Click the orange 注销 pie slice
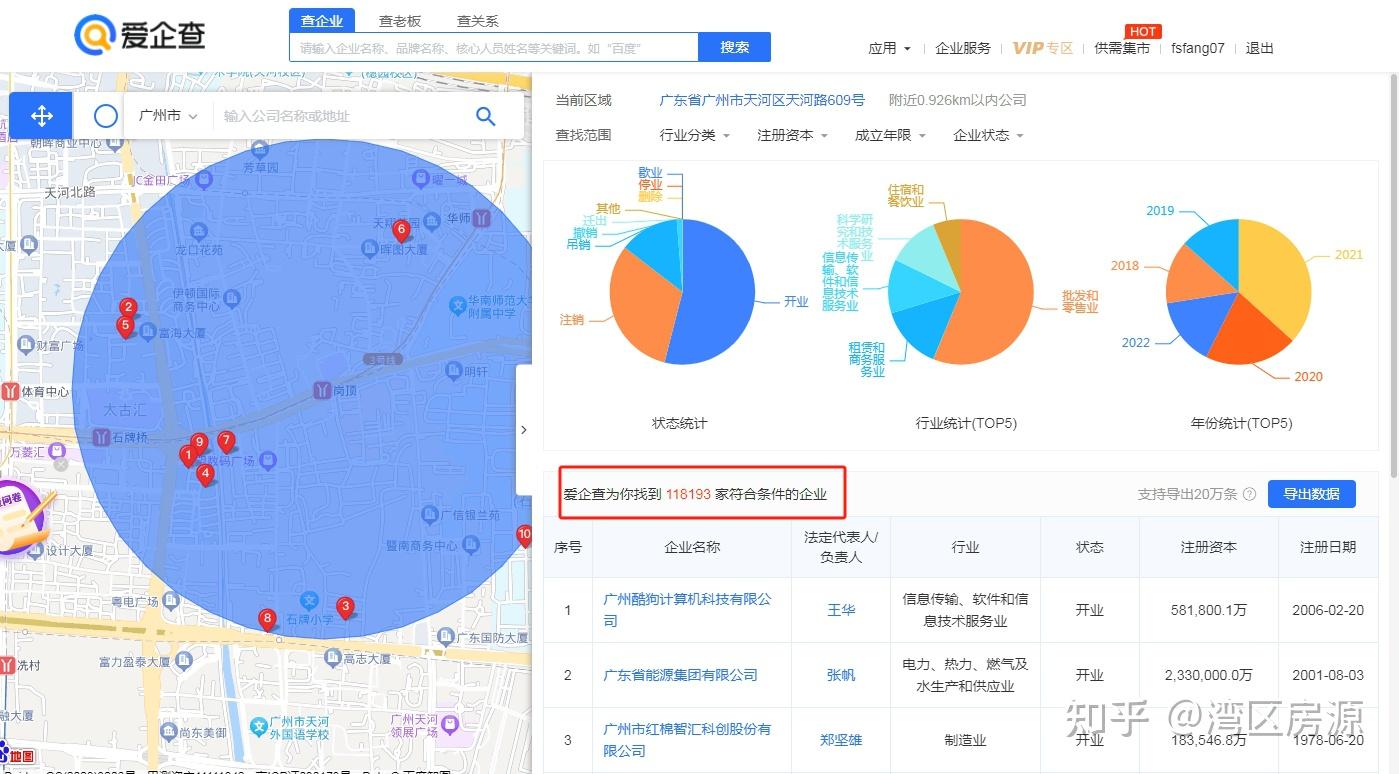The width and height of the screenshot is (1399, 774). coord(640,305)
